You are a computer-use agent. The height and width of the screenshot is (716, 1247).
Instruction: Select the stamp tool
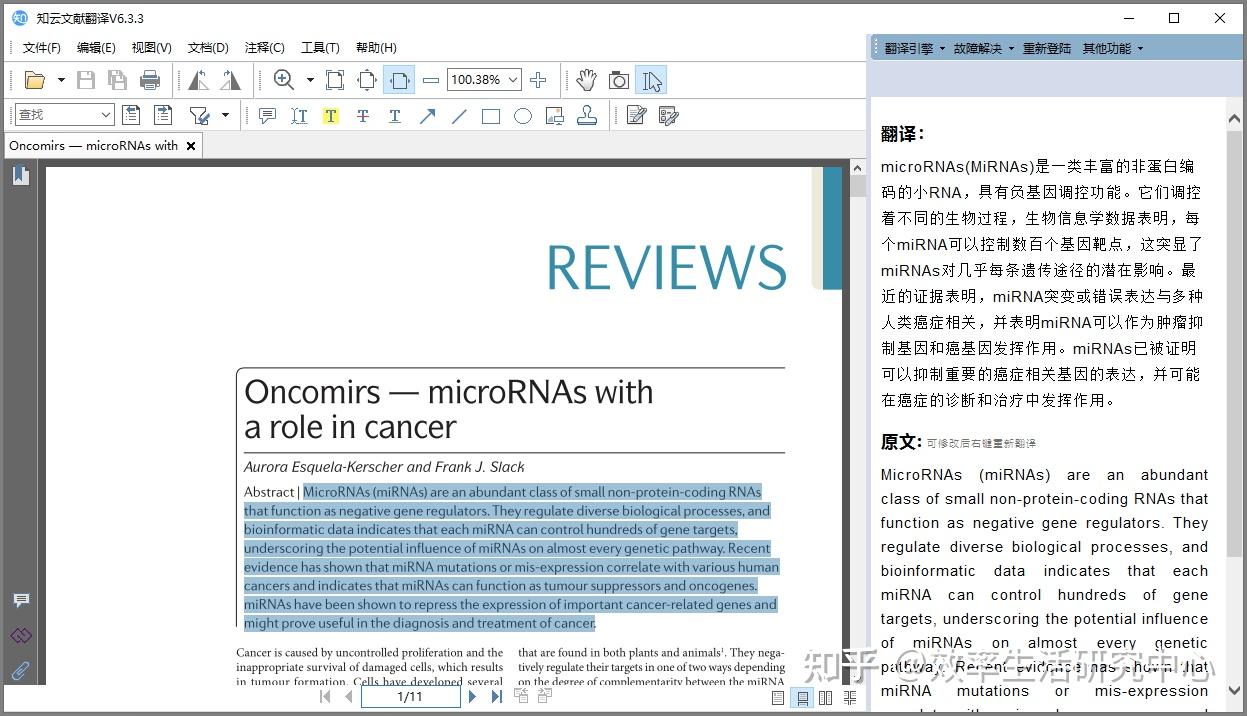click(x=587, y=116)
